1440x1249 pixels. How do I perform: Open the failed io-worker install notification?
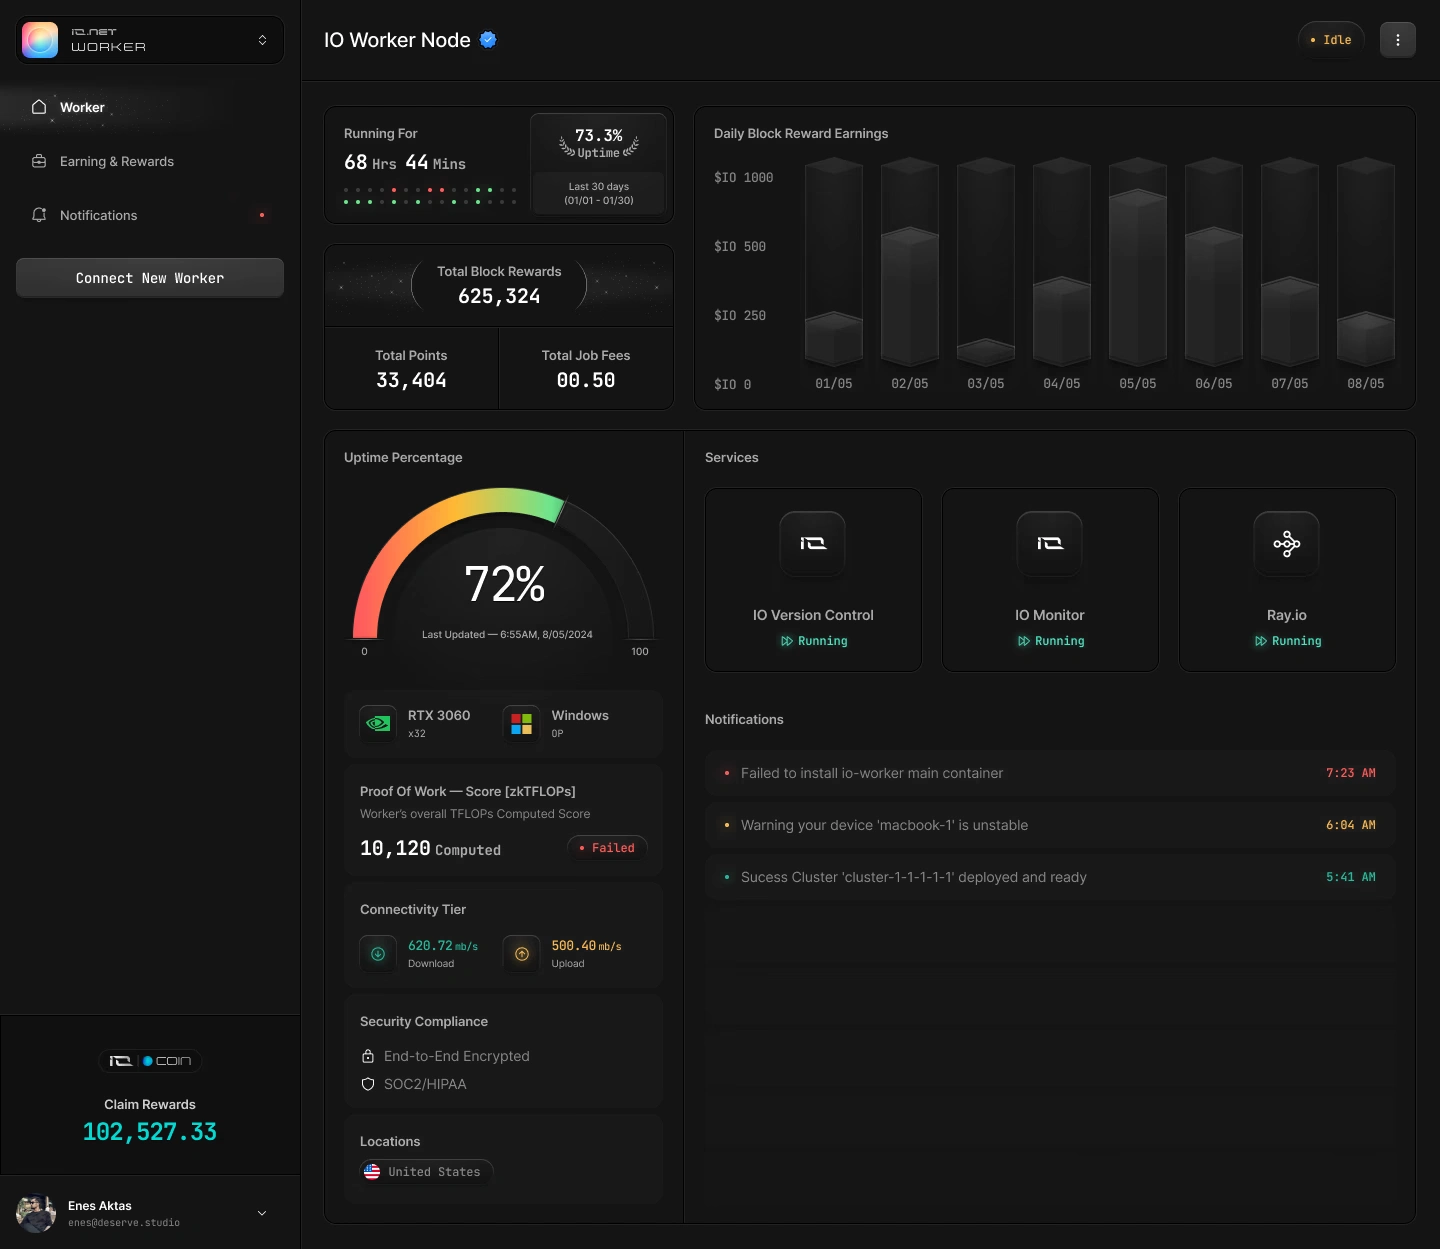(1050, 773)
